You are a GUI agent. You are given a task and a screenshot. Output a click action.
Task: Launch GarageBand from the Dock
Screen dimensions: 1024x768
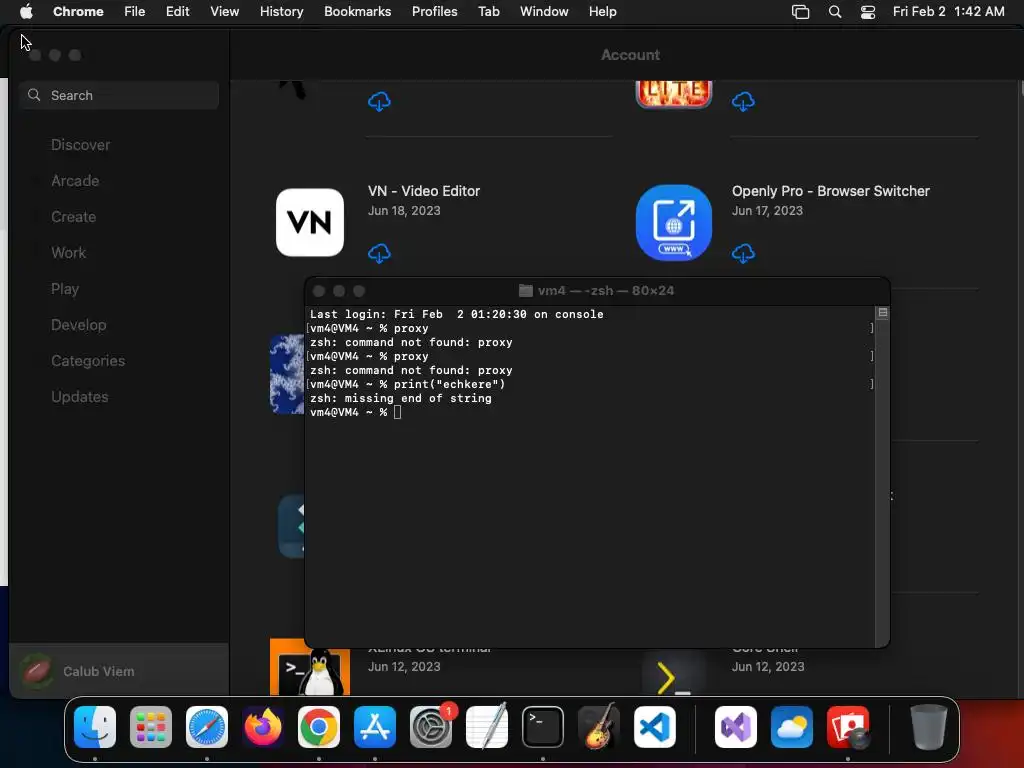[599, 726]
